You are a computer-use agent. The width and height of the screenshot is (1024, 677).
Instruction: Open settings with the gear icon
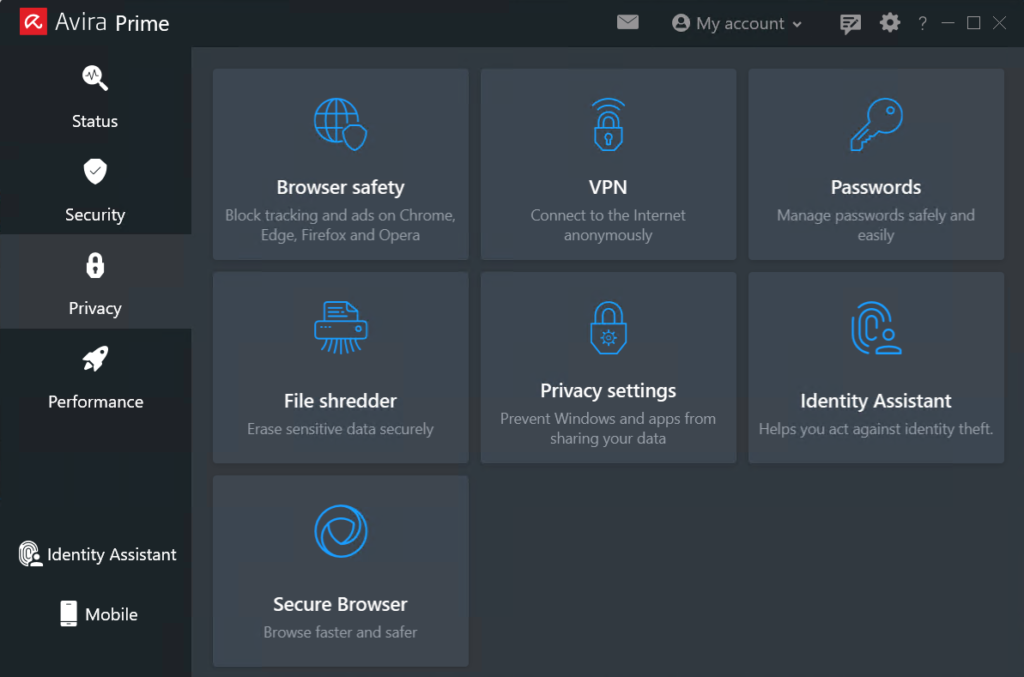[890, 23]
